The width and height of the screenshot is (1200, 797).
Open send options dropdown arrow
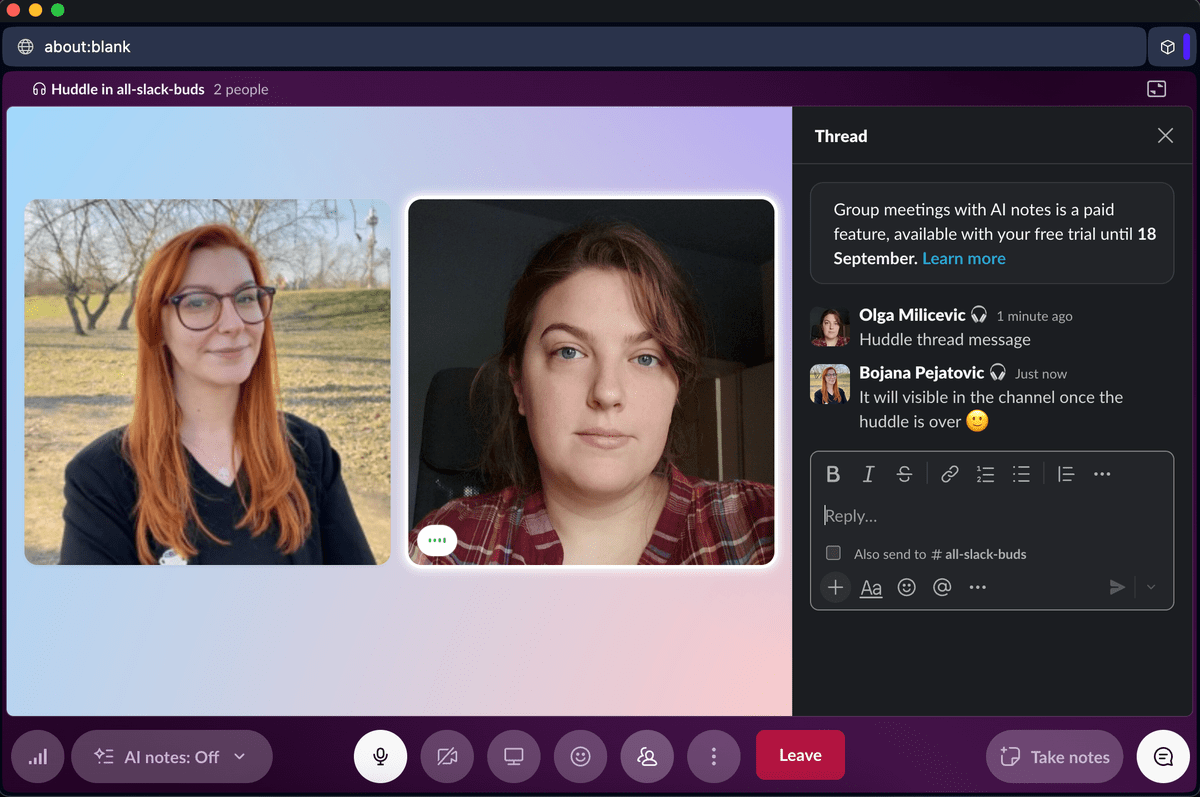[1151, 588]
